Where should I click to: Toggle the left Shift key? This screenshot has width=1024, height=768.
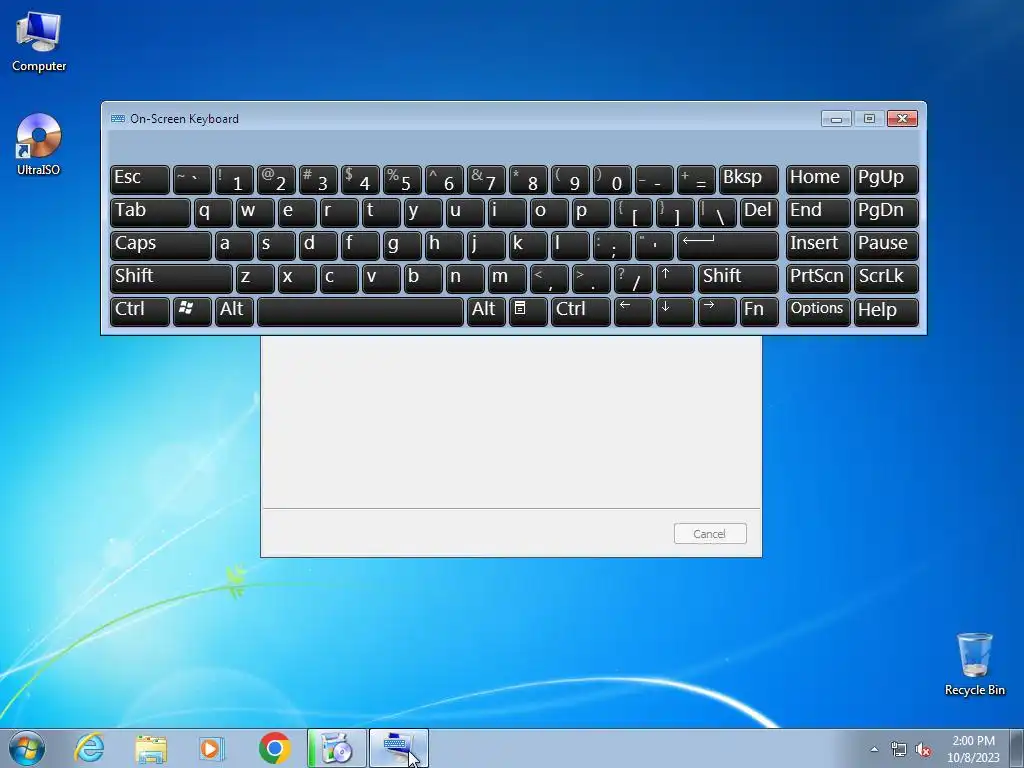[x=171, y=278]
